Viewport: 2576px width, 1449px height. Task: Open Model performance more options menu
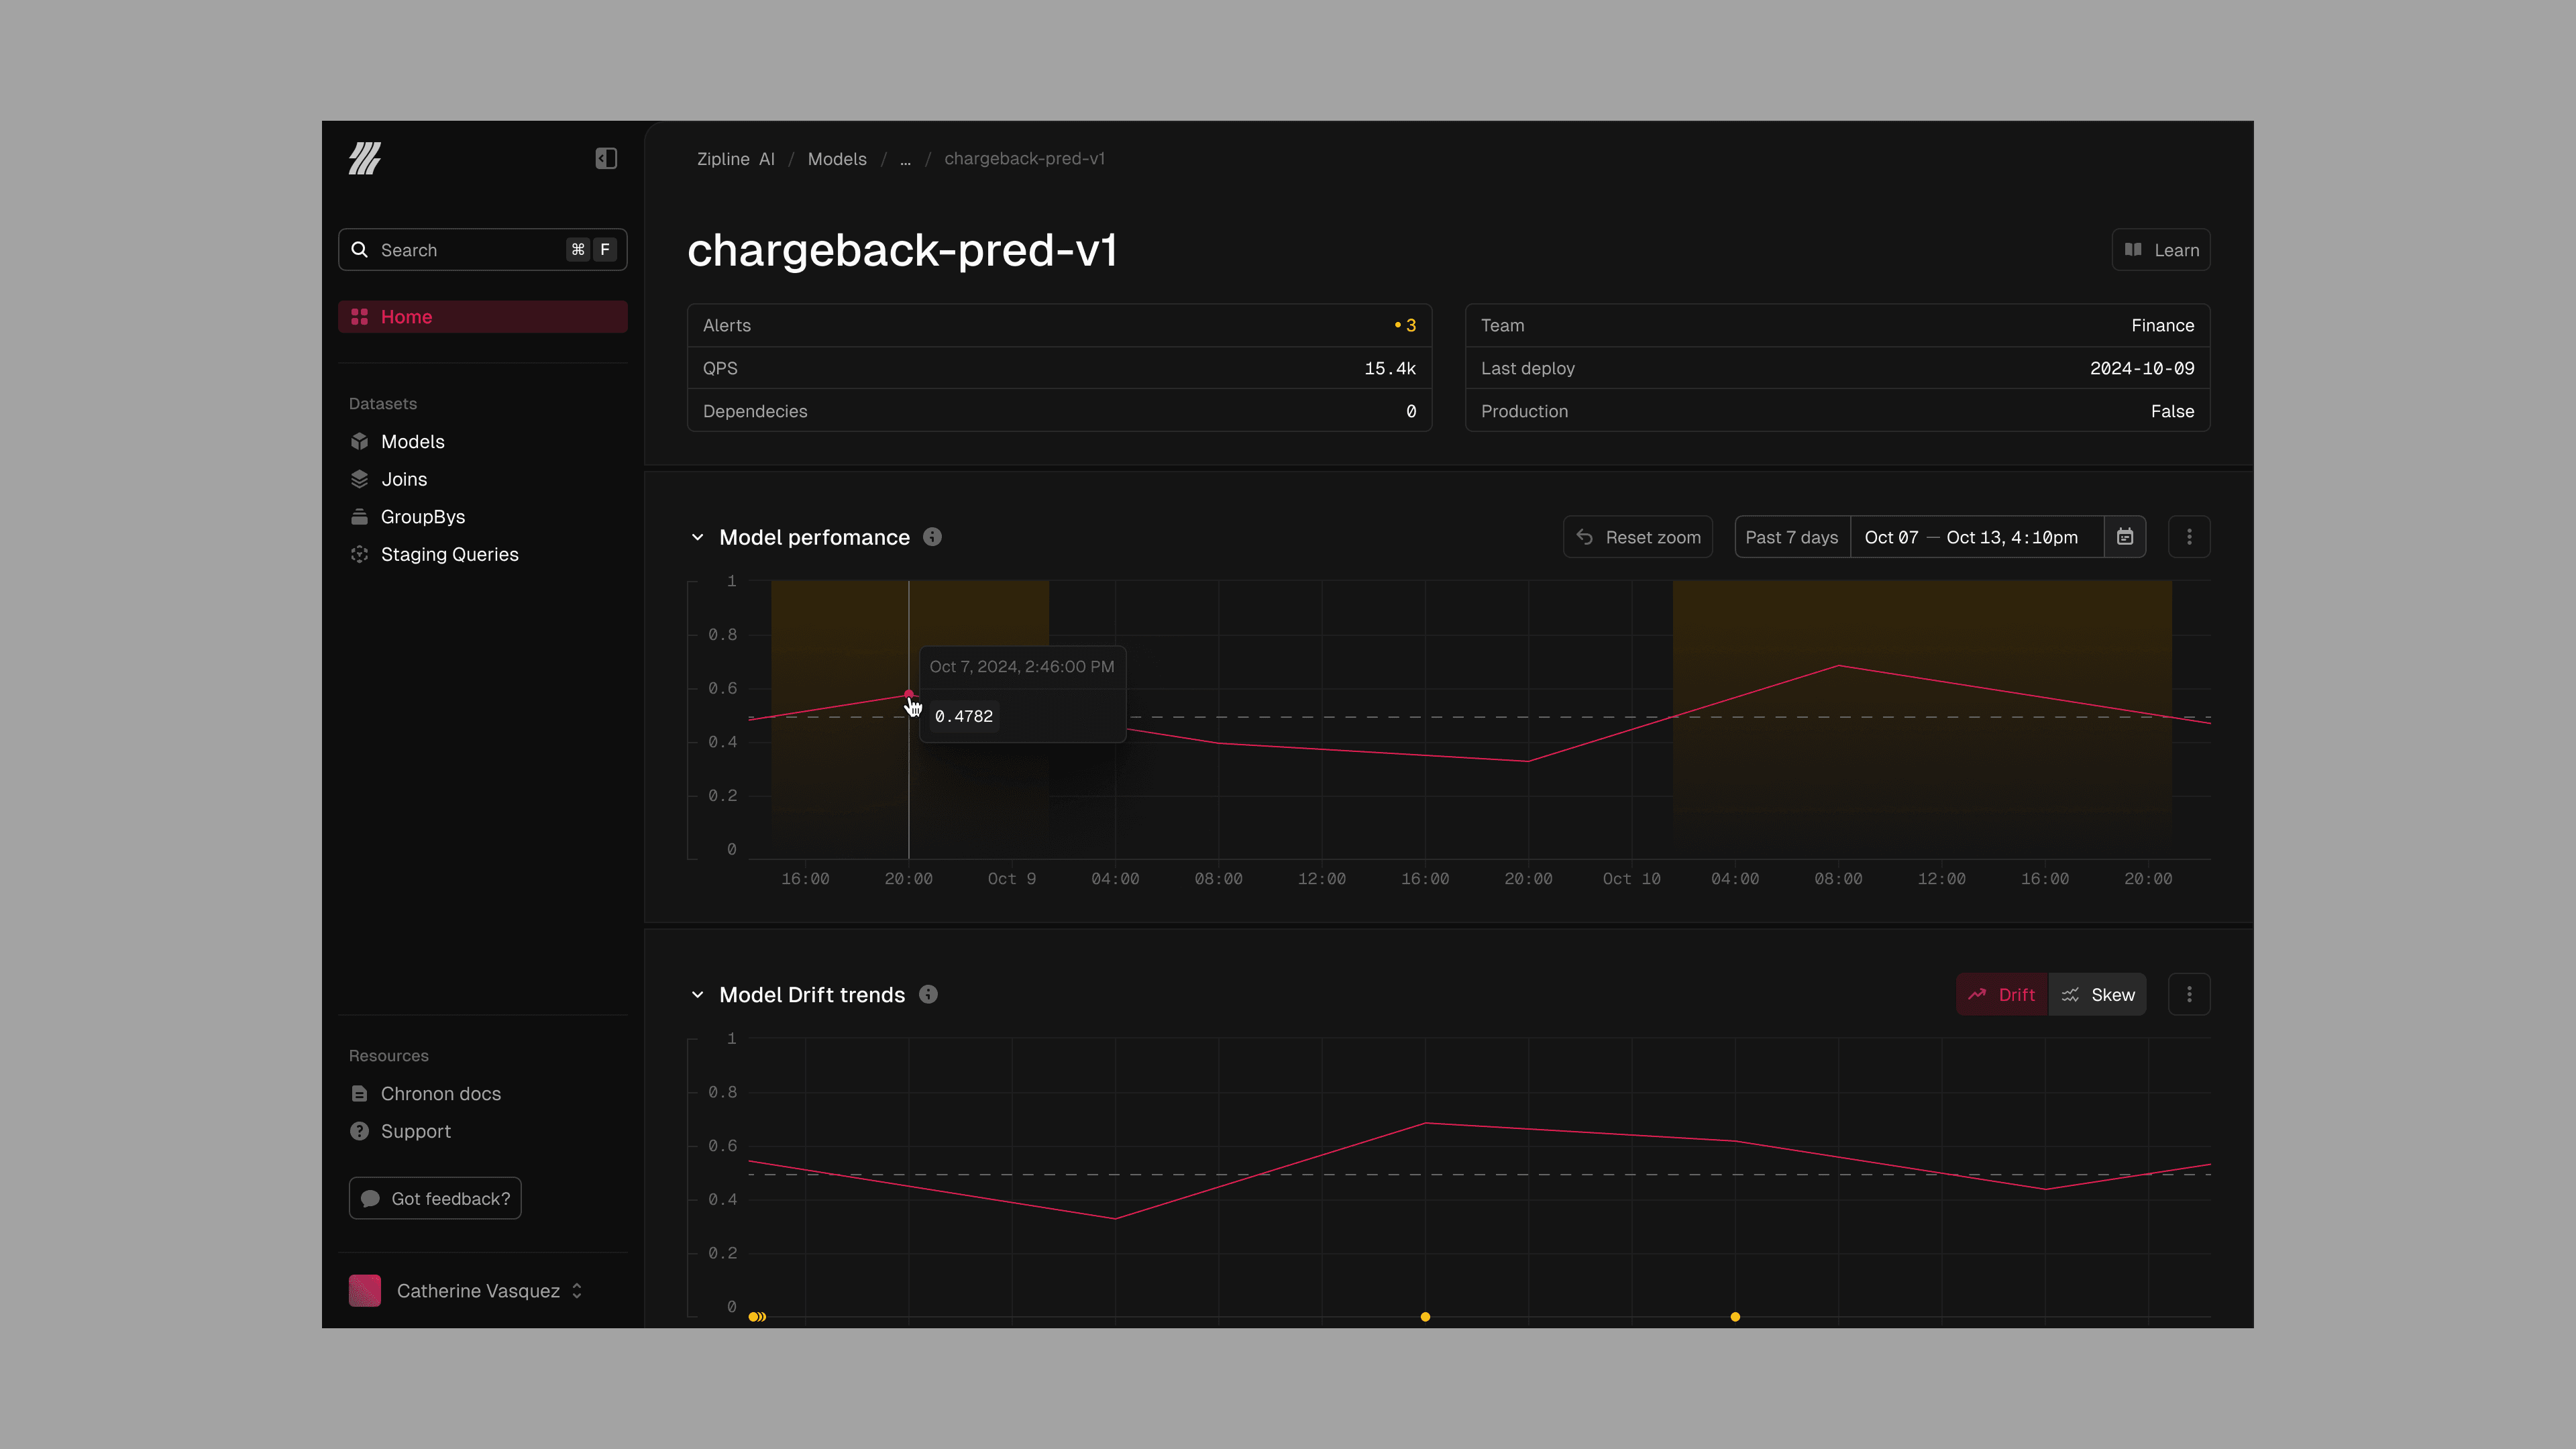click(x=2189, y=537)
